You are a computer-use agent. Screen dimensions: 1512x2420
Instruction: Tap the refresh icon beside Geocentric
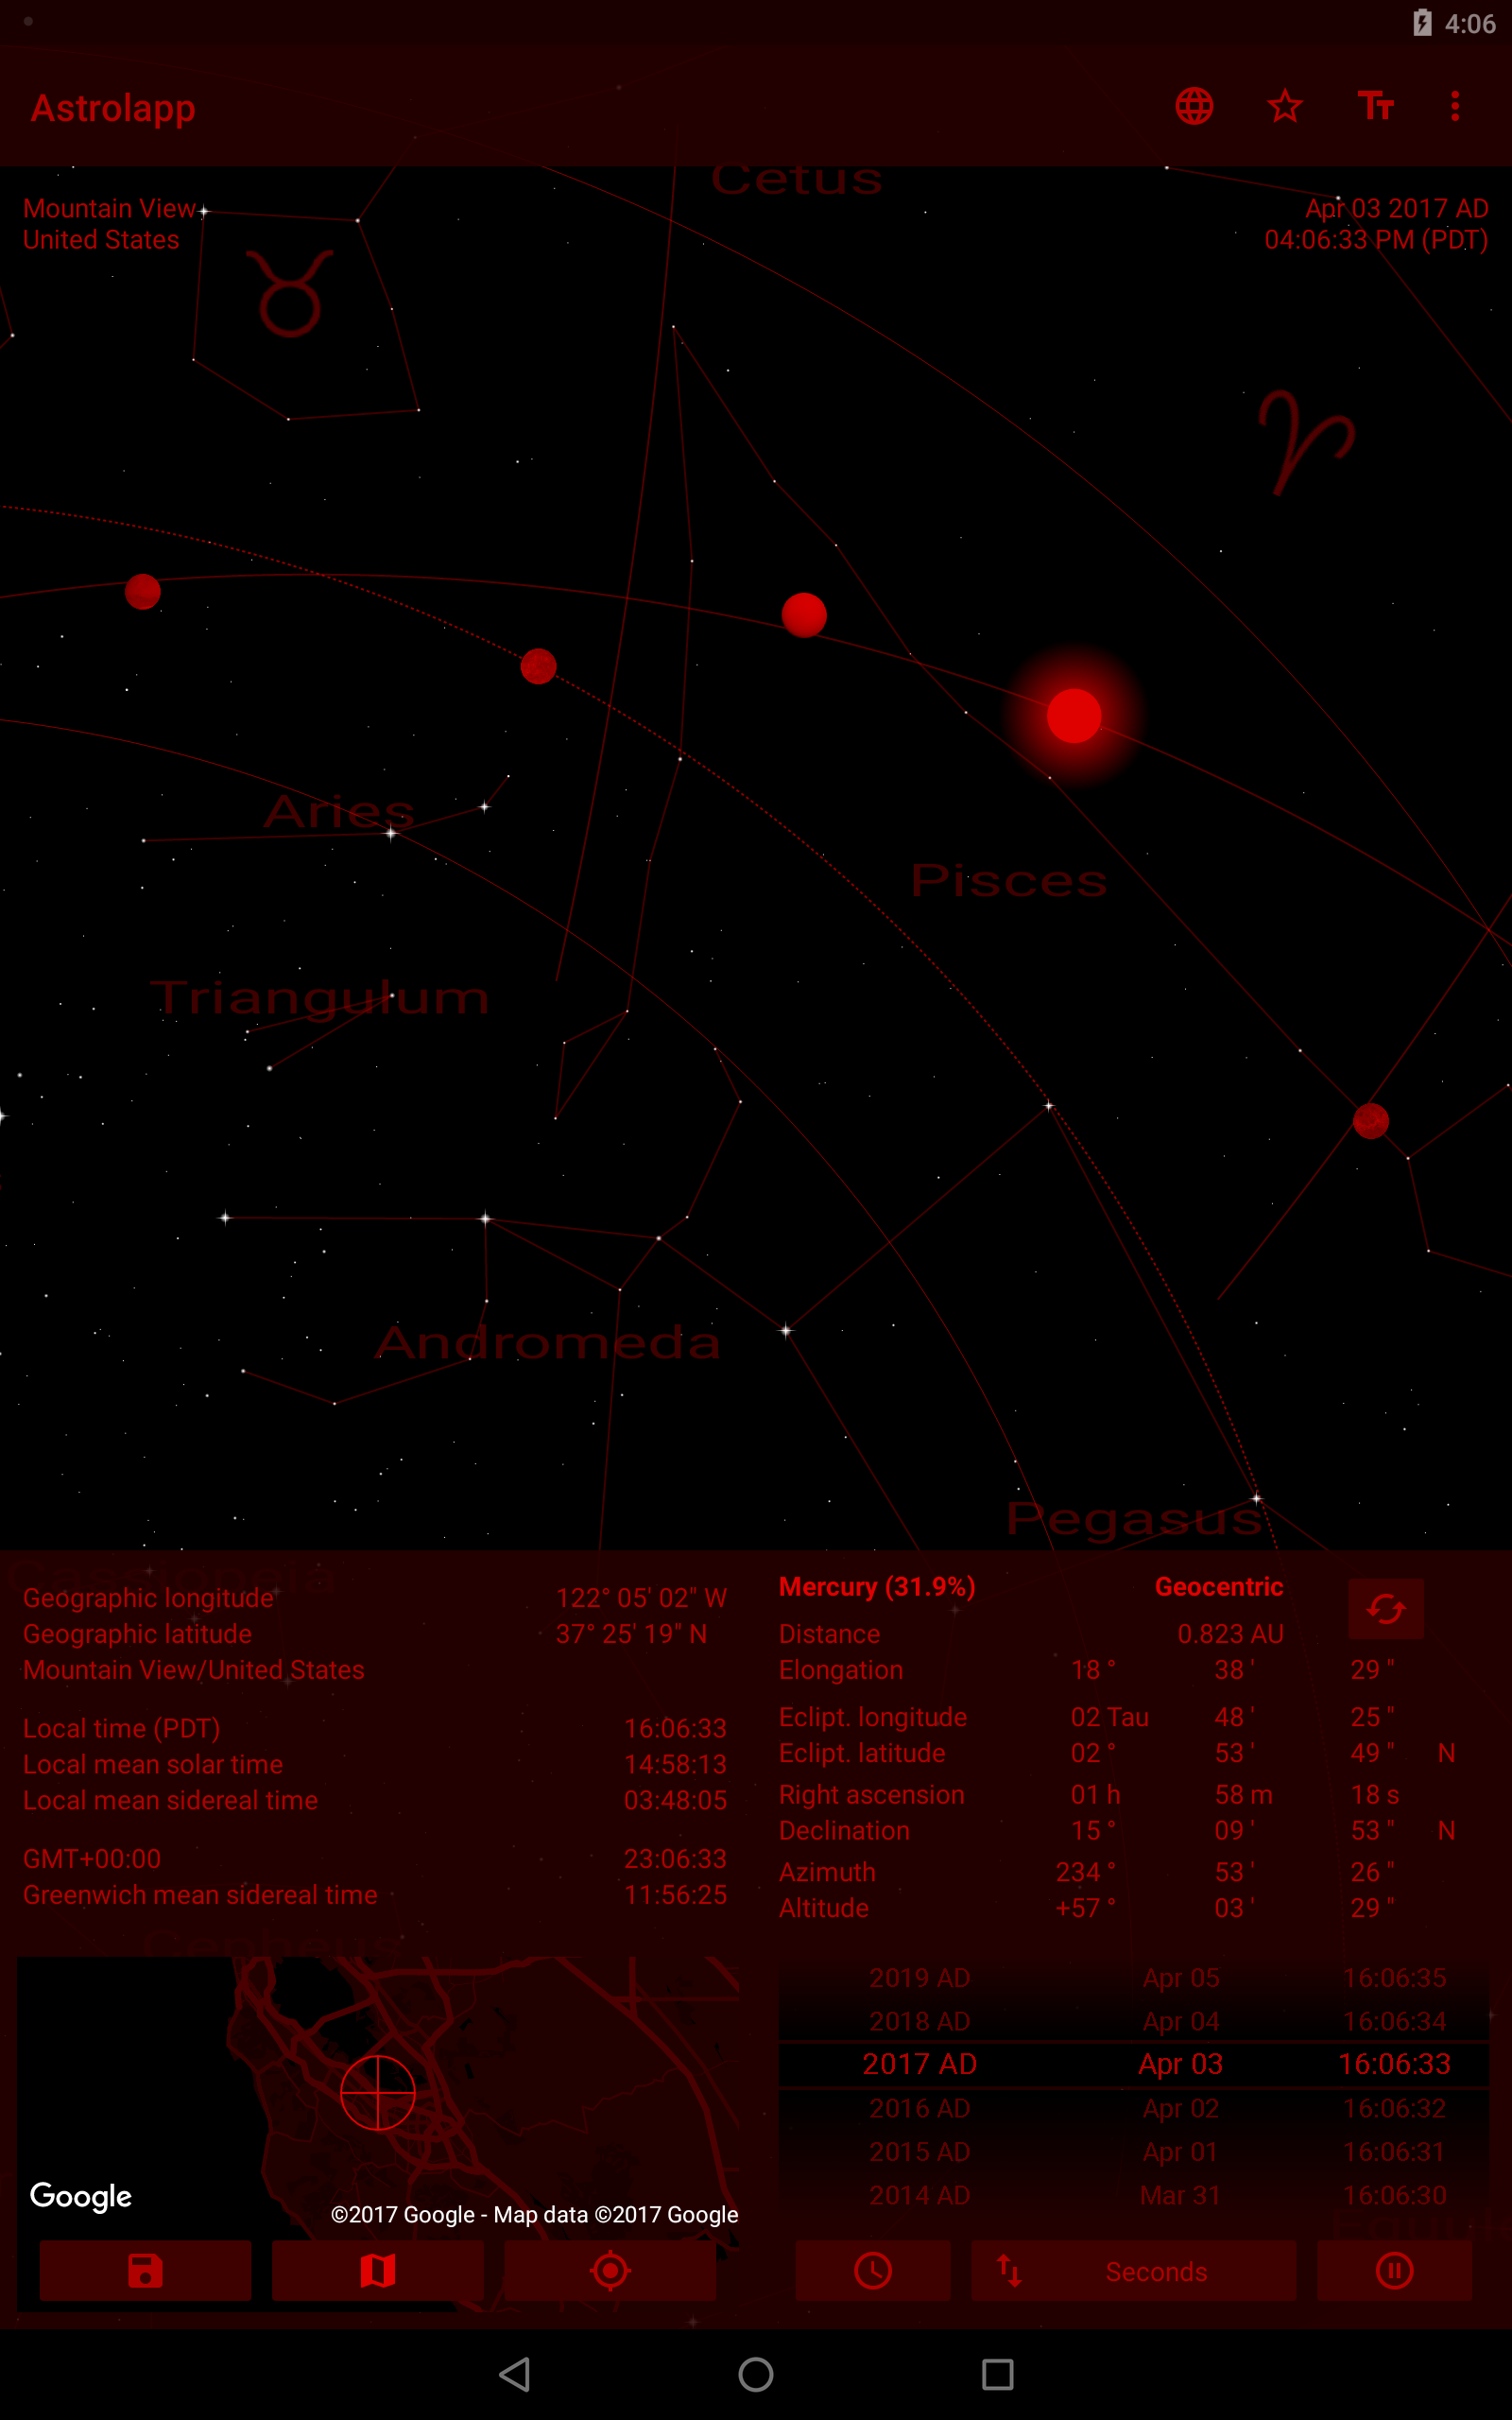point(1386,1609)
